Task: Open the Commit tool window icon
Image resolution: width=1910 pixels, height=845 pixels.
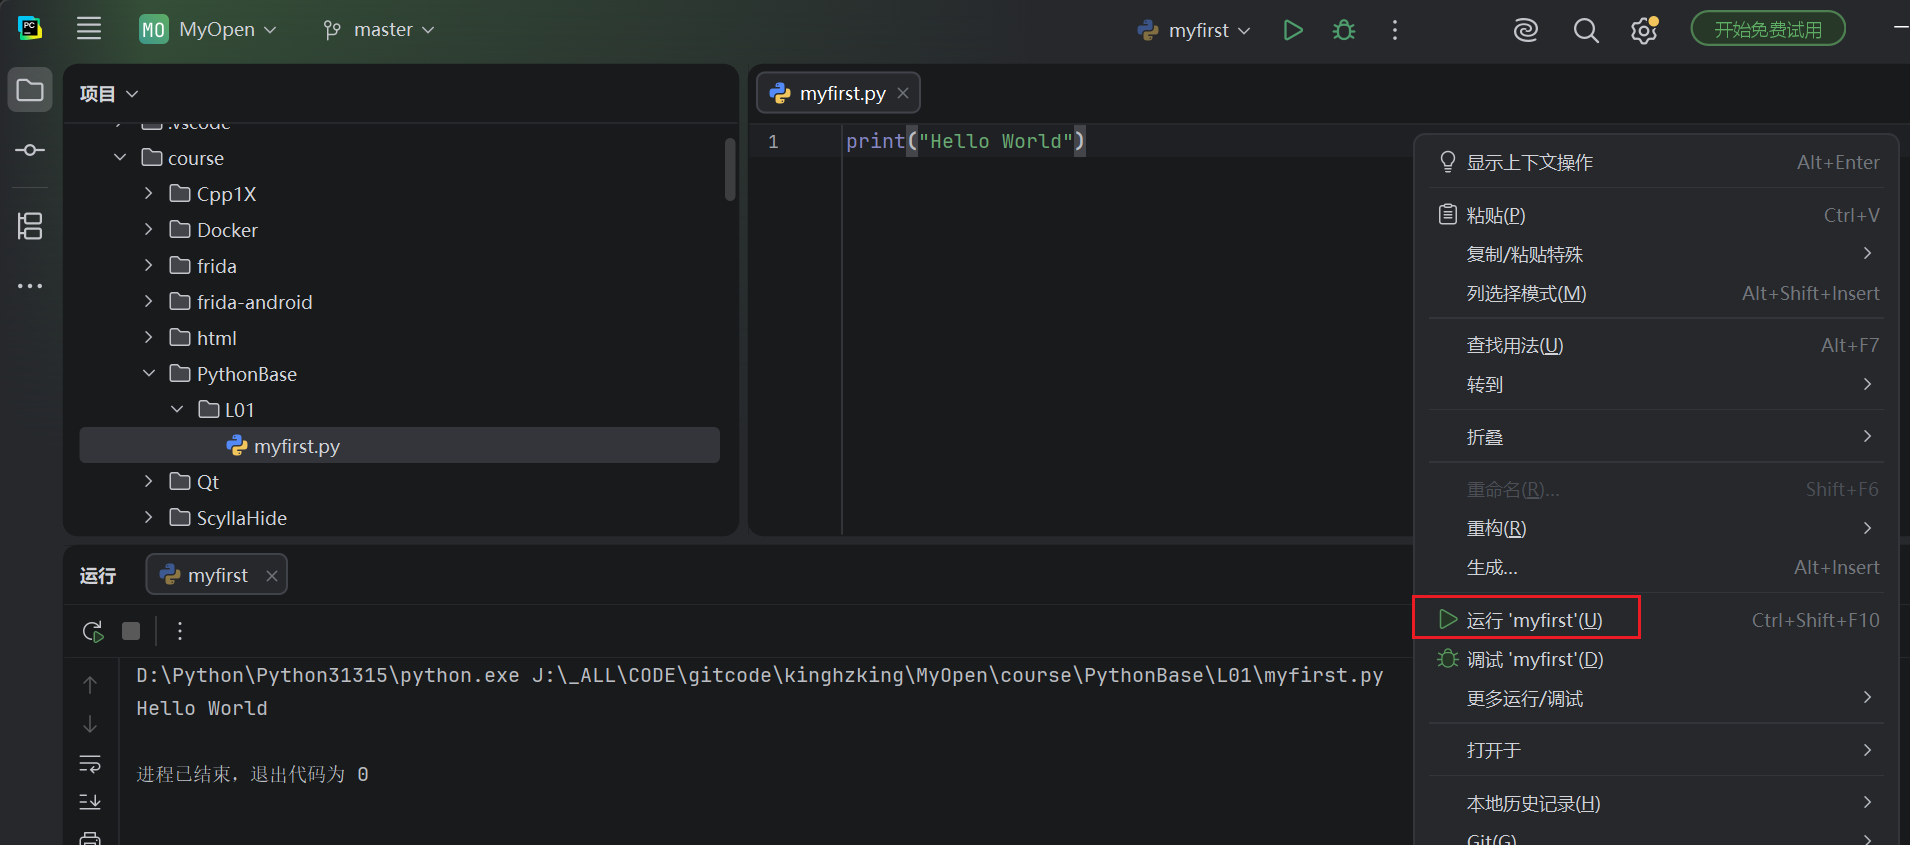Action: (30, 150)
